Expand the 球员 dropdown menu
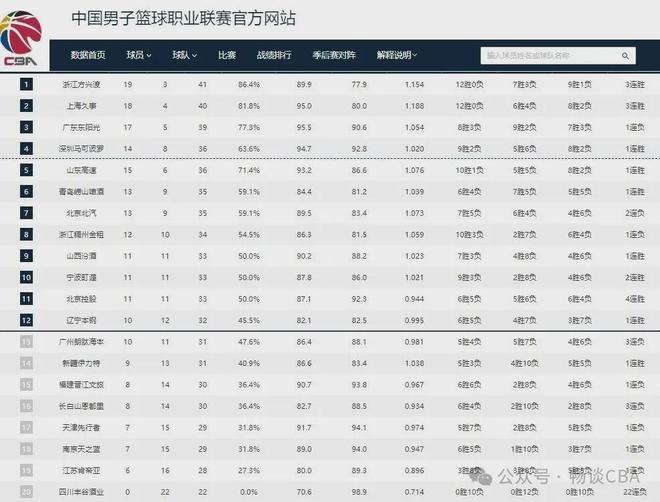This screenshot has height=502, width=660. point(140,55)
